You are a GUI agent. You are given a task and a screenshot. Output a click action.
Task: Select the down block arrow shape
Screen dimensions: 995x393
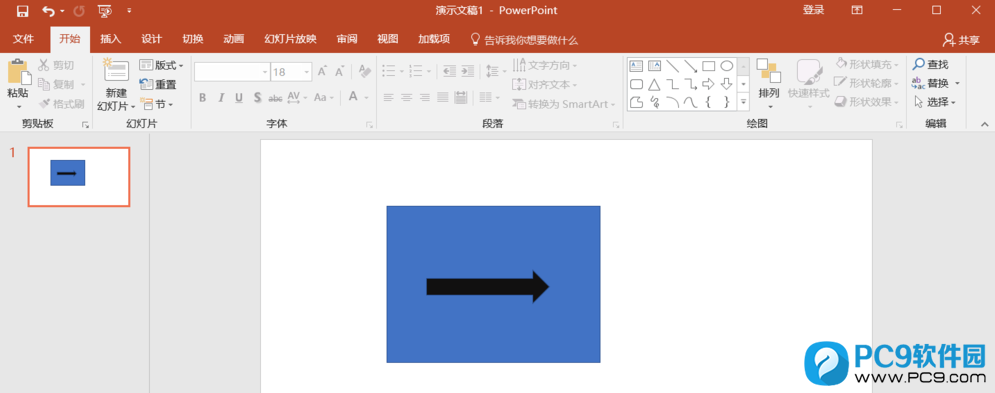coord(727,84)
